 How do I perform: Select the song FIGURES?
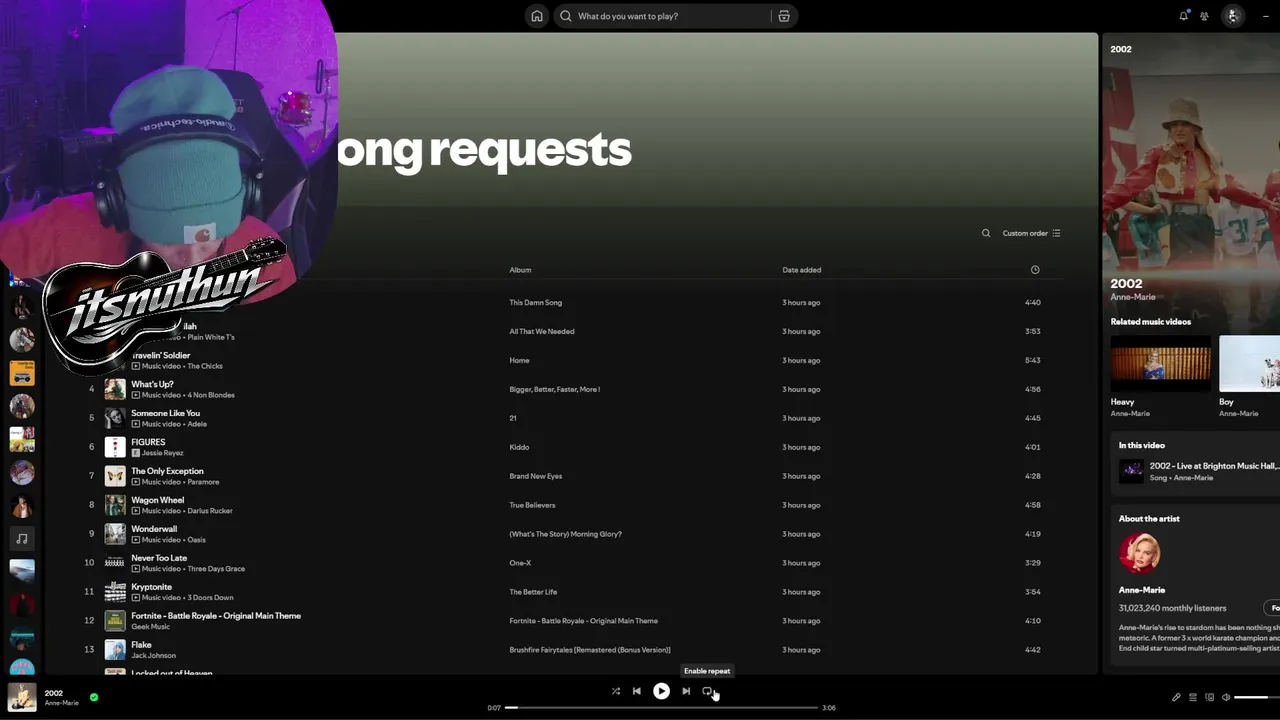pyautogui.click(x=148, y=442)
